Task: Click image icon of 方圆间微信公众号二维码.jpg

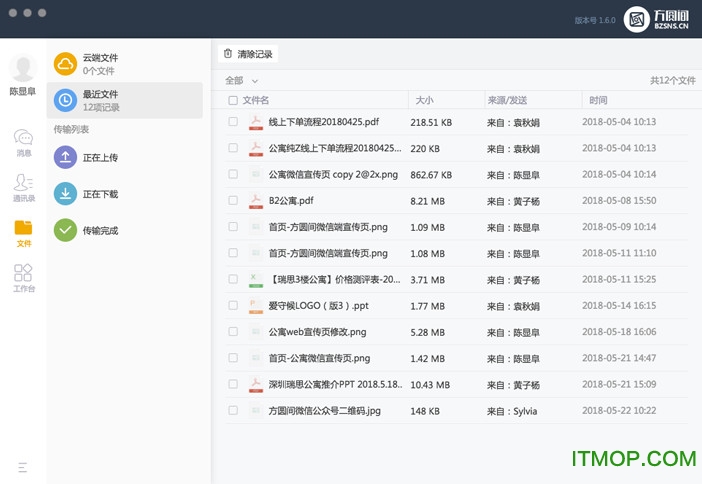Action: [x=256, y=411]
